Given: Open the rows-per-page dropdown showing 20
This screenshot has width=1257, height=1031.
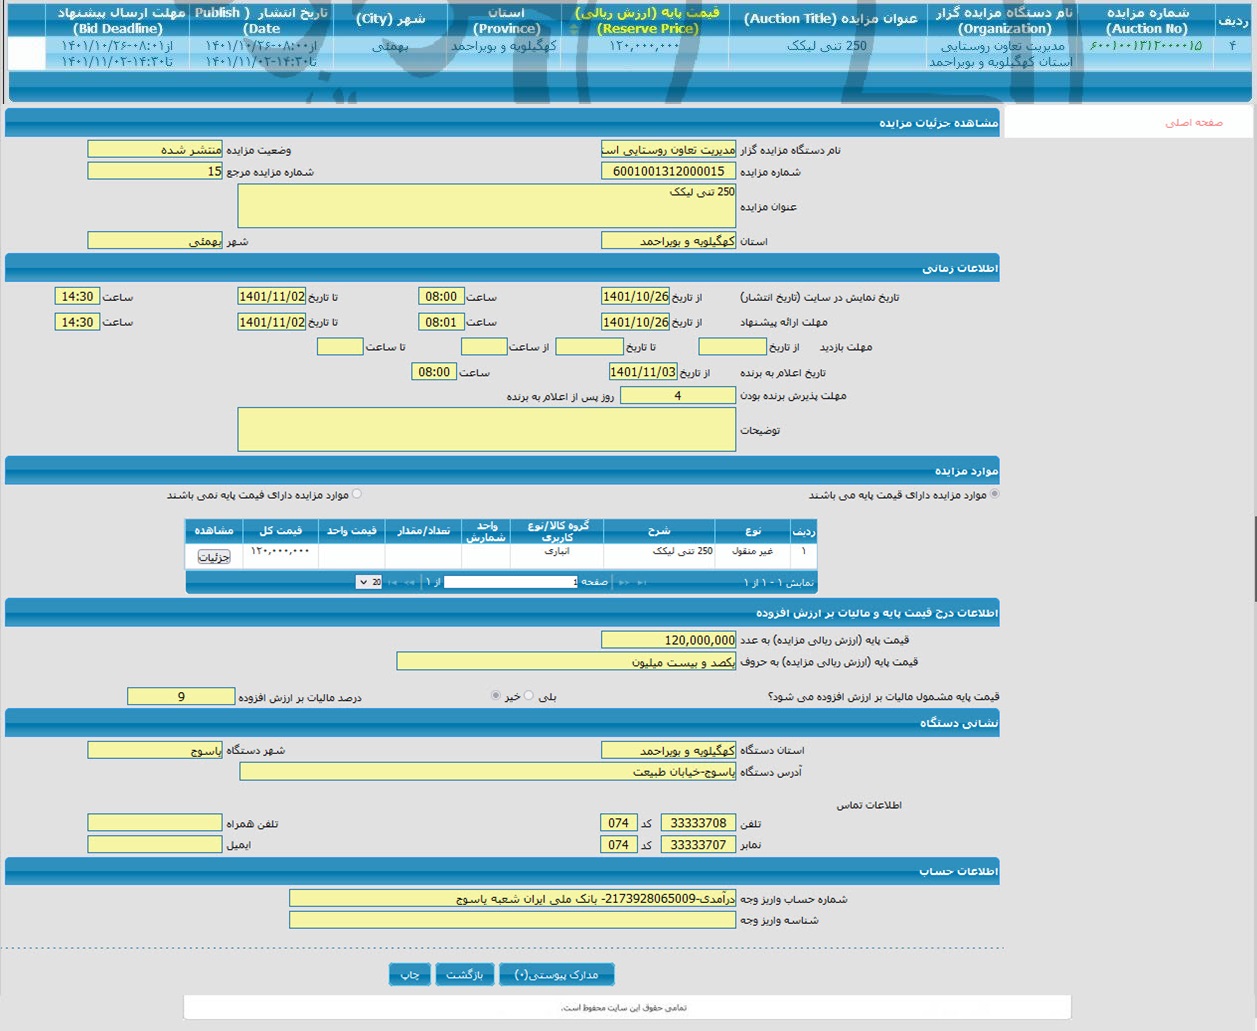Looking at the screenshot, I should pos(369,582).
